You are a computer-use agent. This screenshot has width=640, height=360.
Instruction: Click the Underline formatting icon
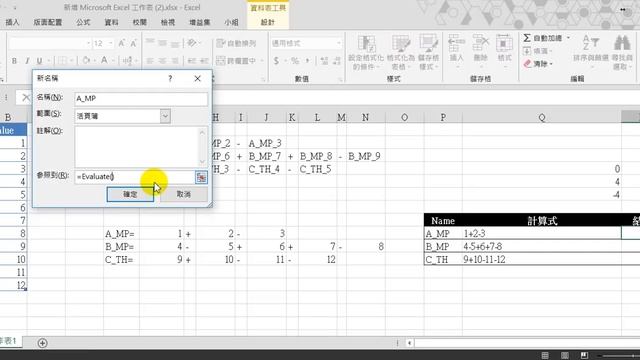(40, 61)
